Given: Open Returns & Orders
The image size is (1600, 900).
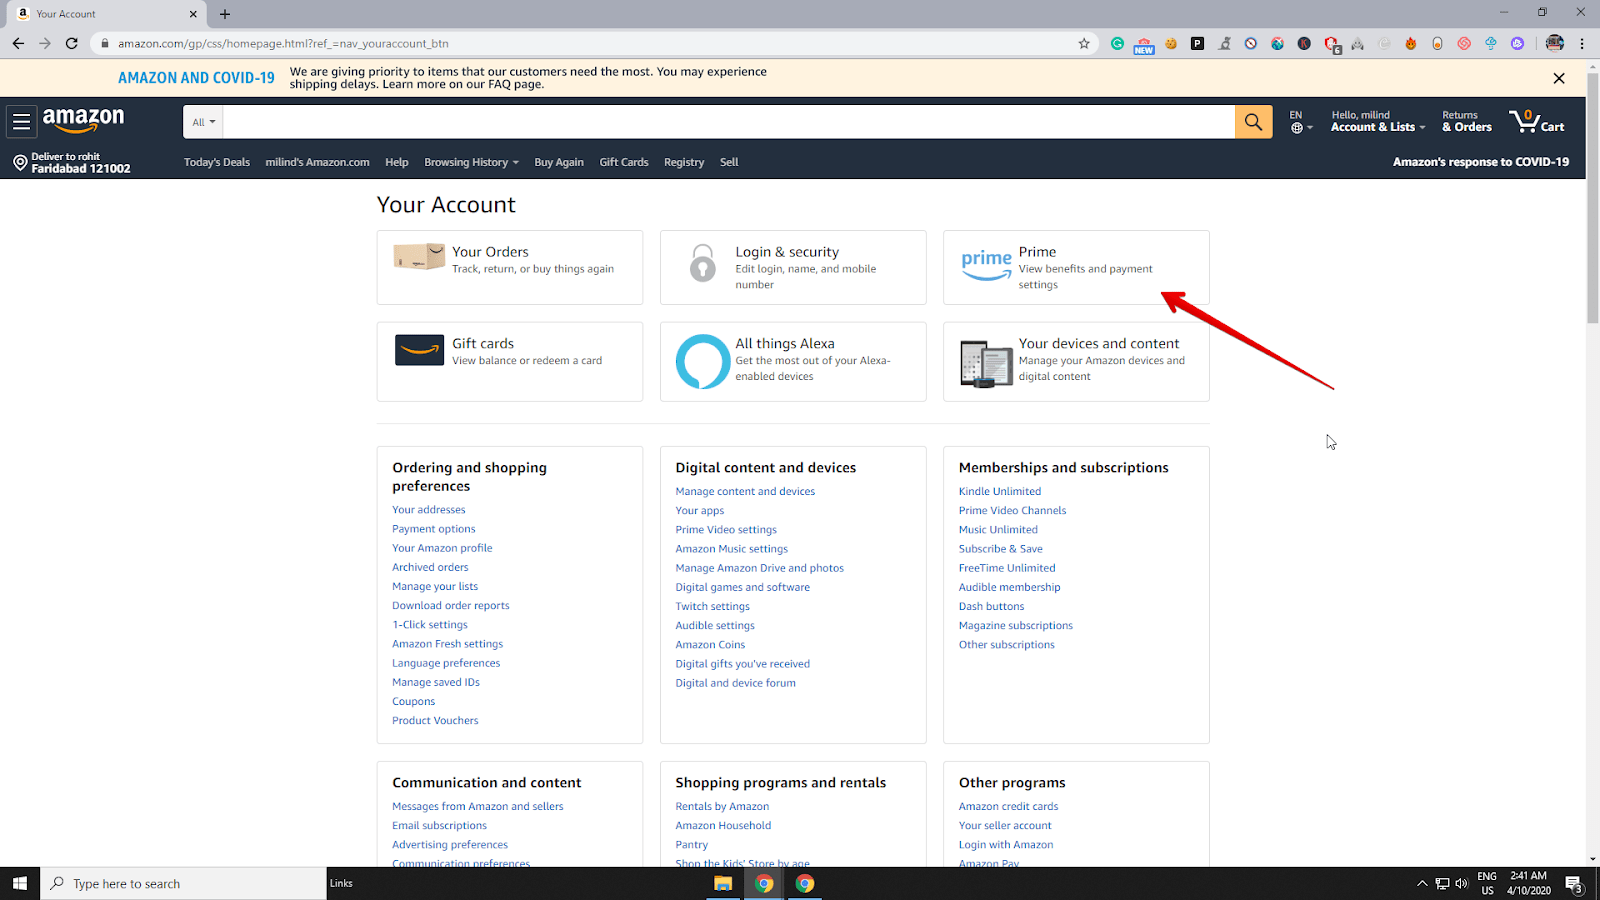Looking at the screenshot, I should (x=1467, y=121).
